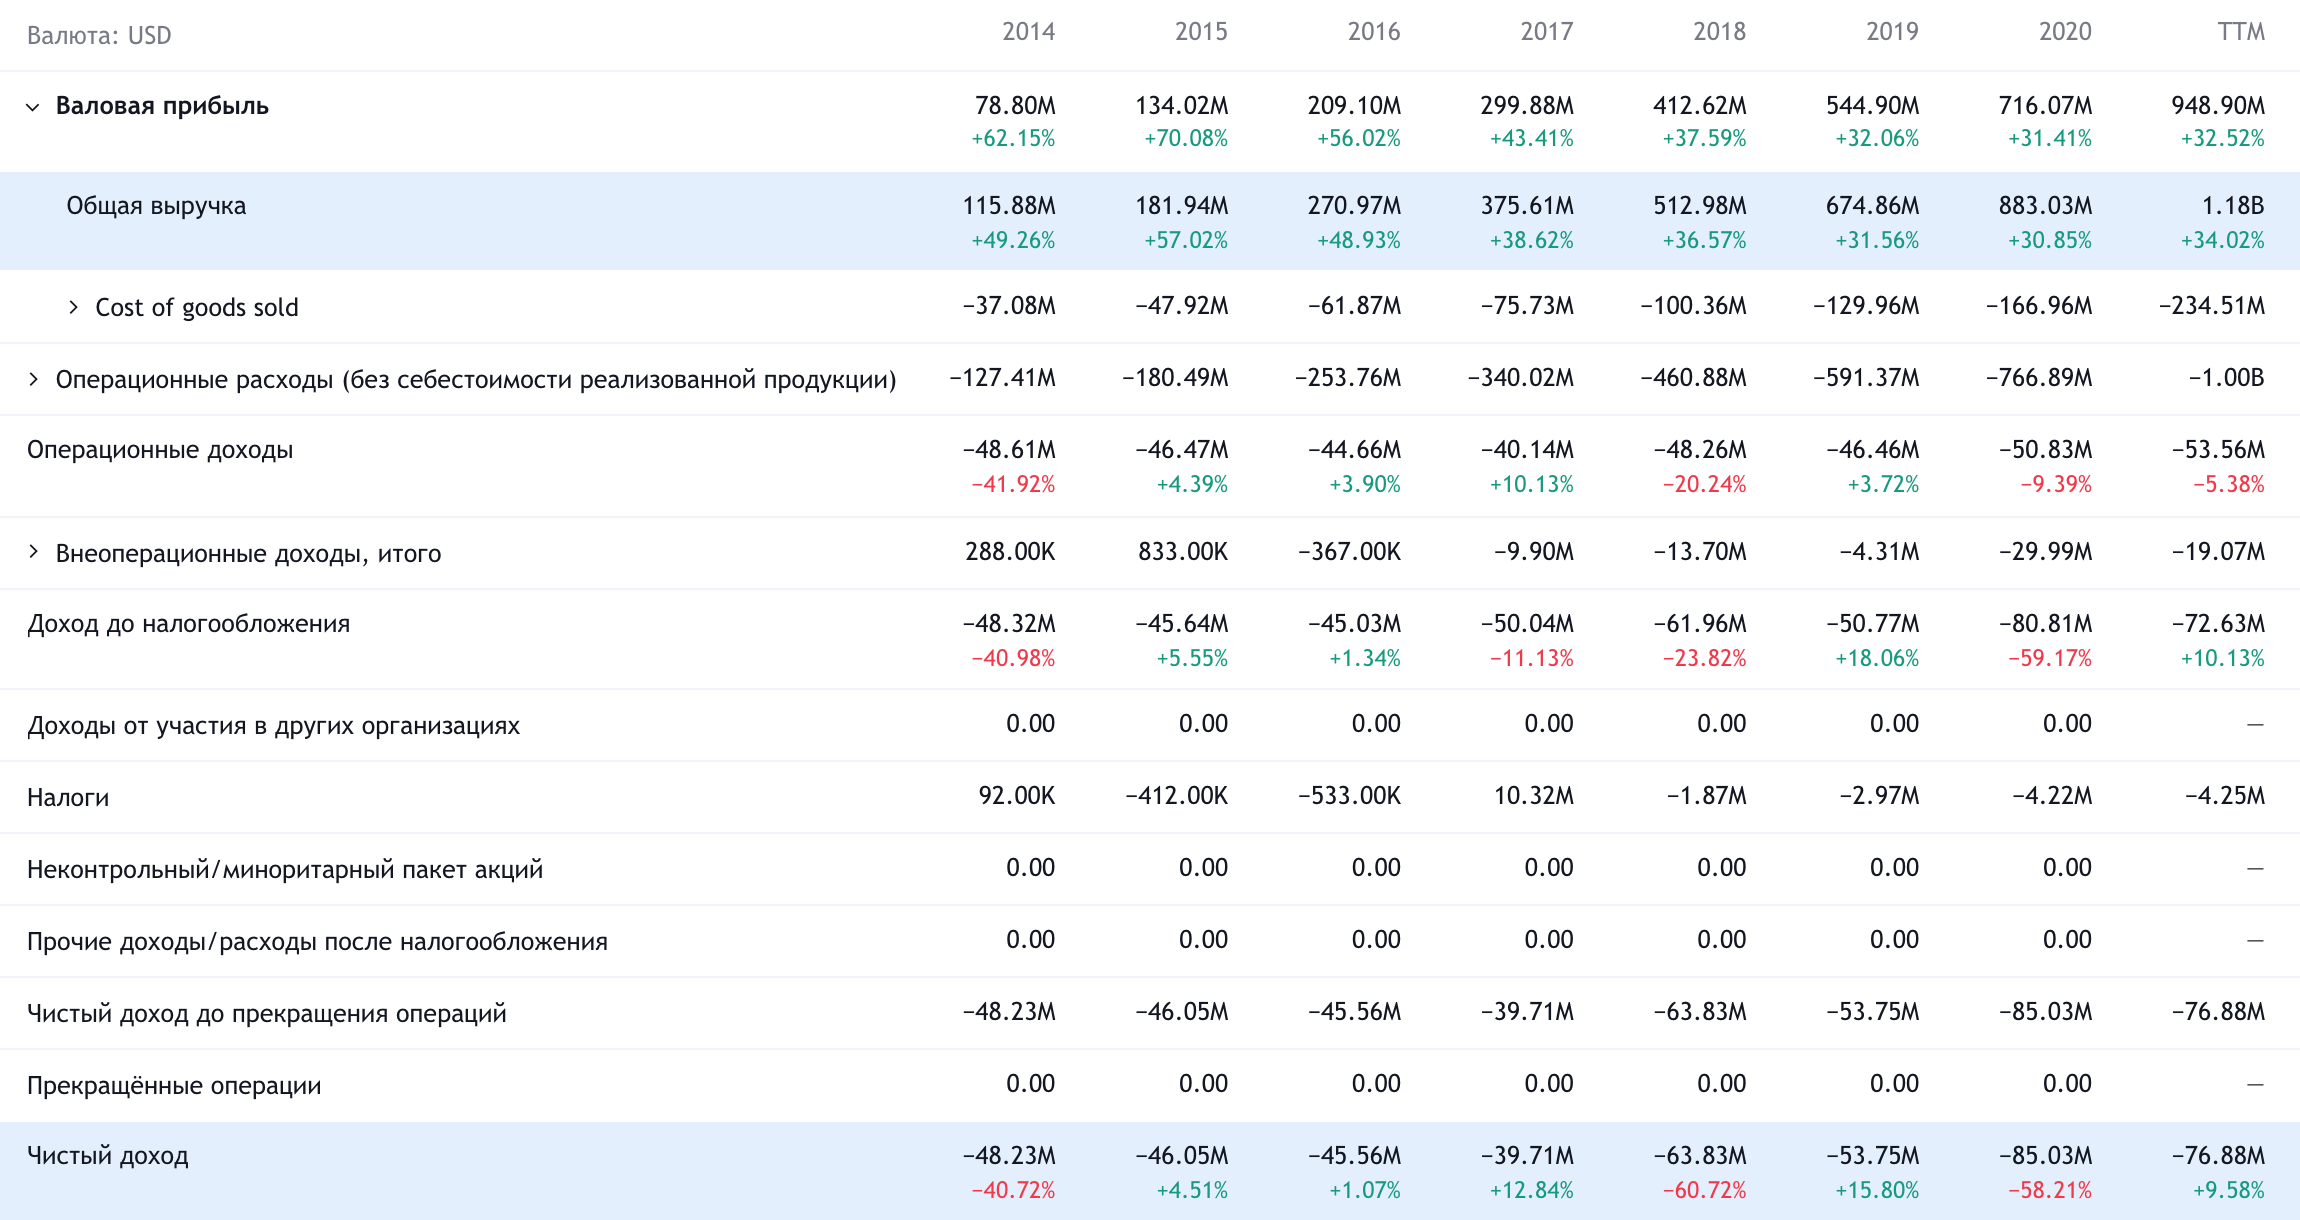The image size is (2300, 1220).
Task: Click Прочие доходы/расходы после налогообложения label
Action: click(317, 942)
